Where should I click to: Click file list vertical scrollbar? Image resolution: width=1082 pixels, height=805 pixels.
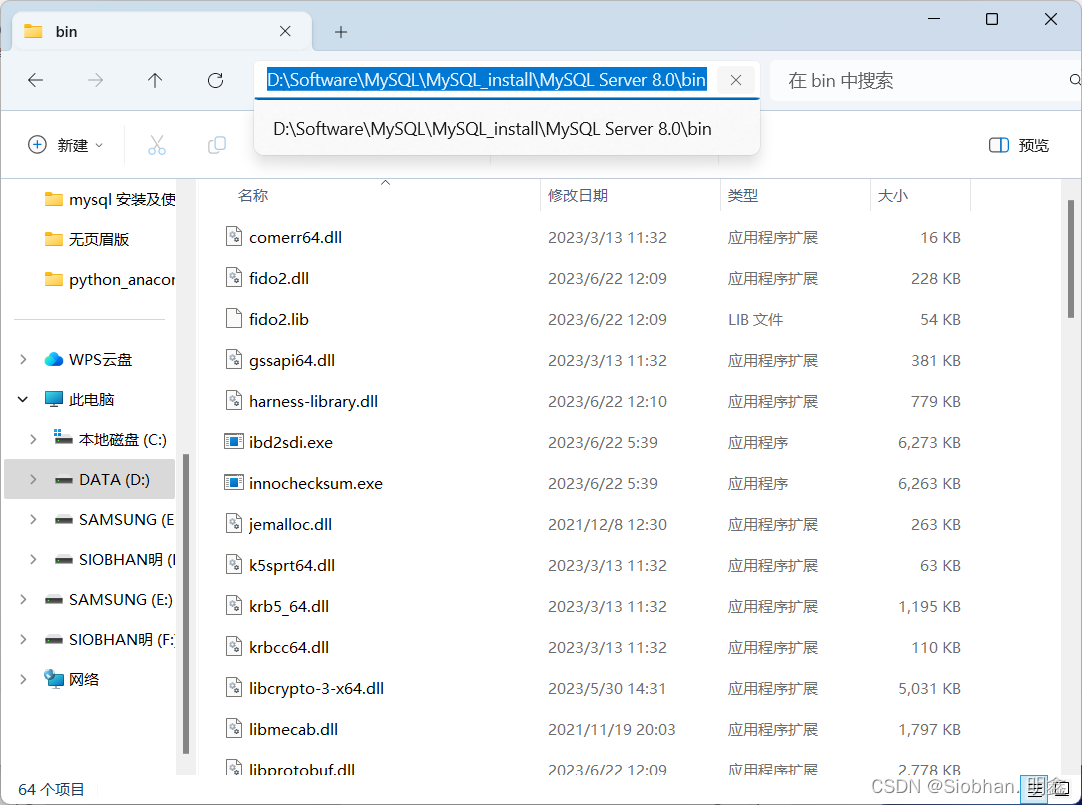(1071, 259)
